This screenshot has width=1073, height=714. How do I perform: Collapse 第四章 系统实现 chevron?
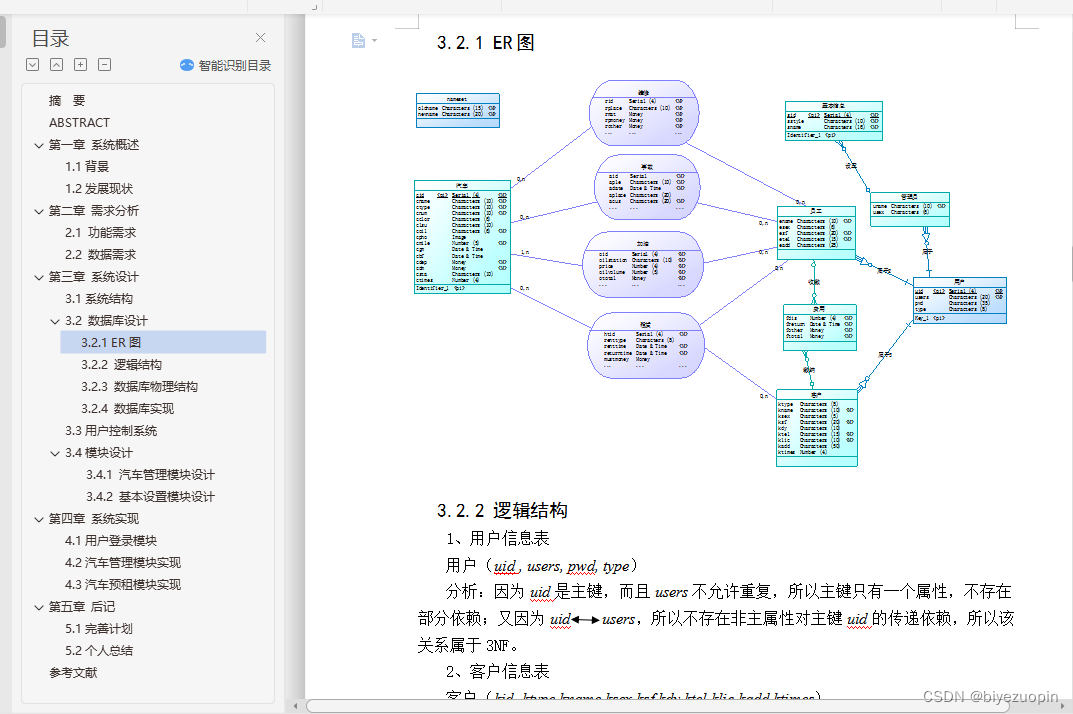(x=39, y=519)
